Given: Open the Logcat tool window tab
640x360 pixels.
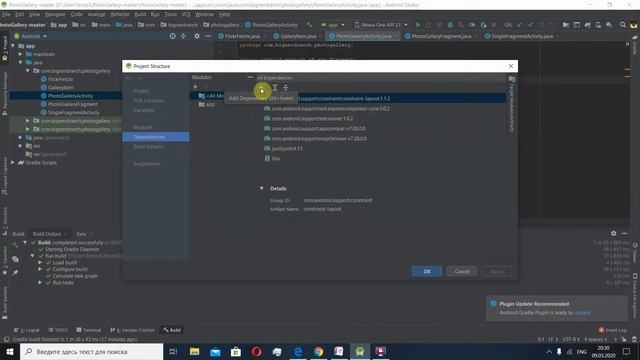Looking at the screenshot, I should coord(27,330).
